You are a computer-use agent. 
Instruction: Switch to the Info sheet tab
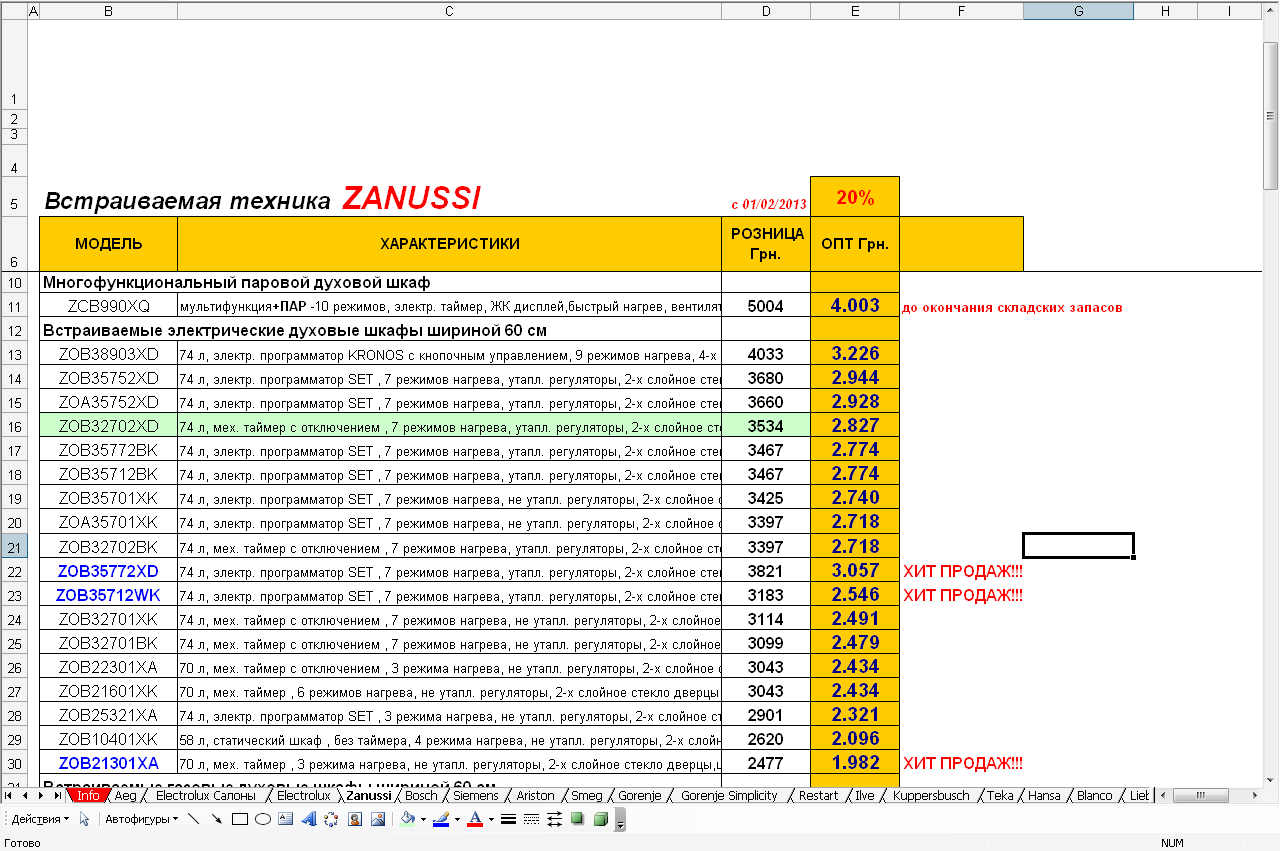click(89, 796)
